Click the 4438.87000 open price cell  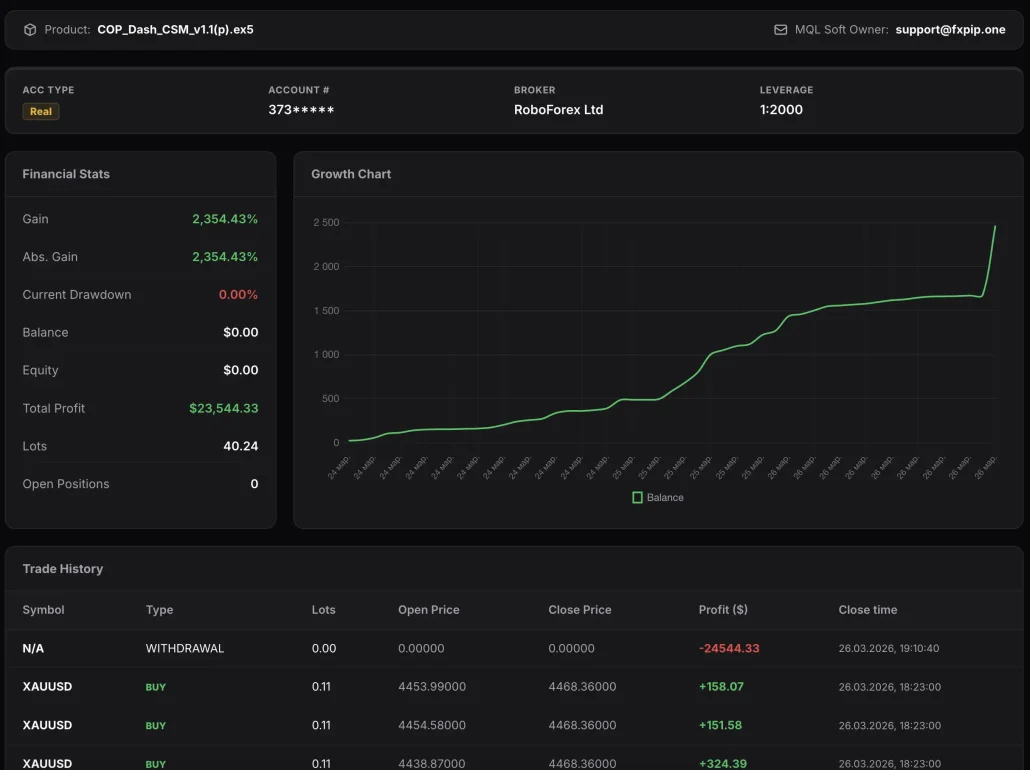click(432, 763)
